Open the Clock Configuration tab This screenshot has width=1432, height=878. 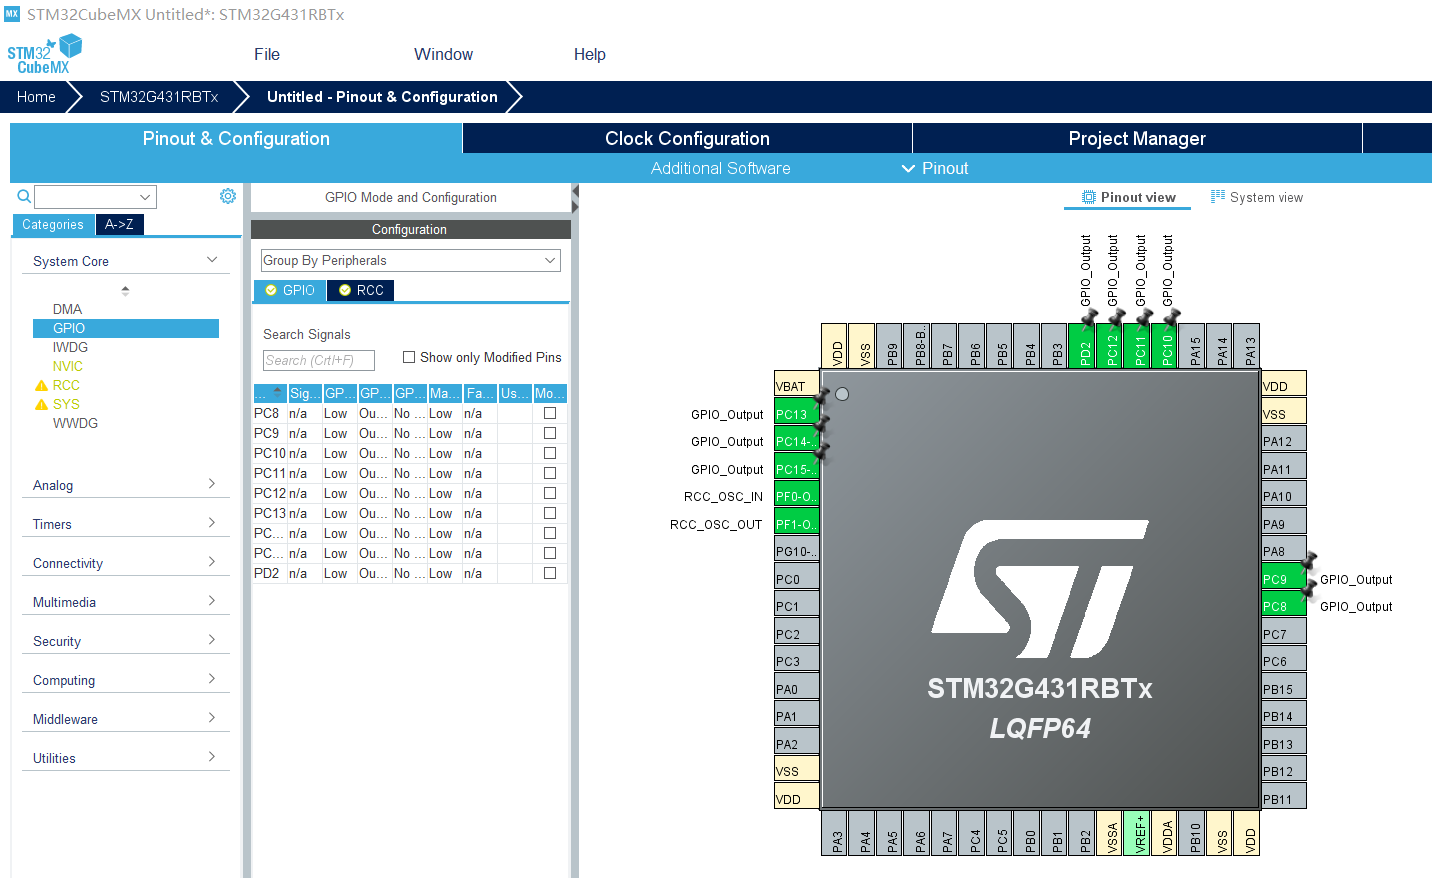pyautogui.click(x=686, y=138)
